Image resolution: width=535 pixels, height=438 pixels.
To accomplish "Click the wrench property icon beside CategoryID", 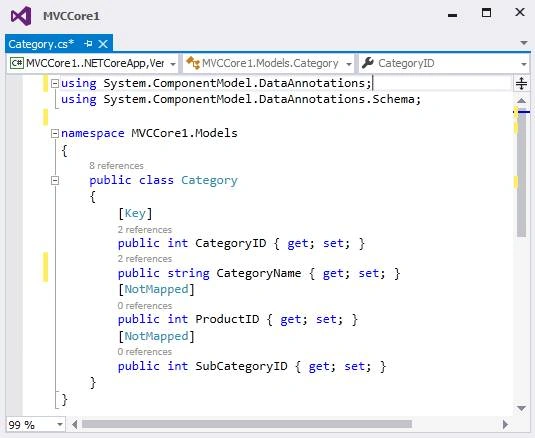I will (x=368, y=63).
